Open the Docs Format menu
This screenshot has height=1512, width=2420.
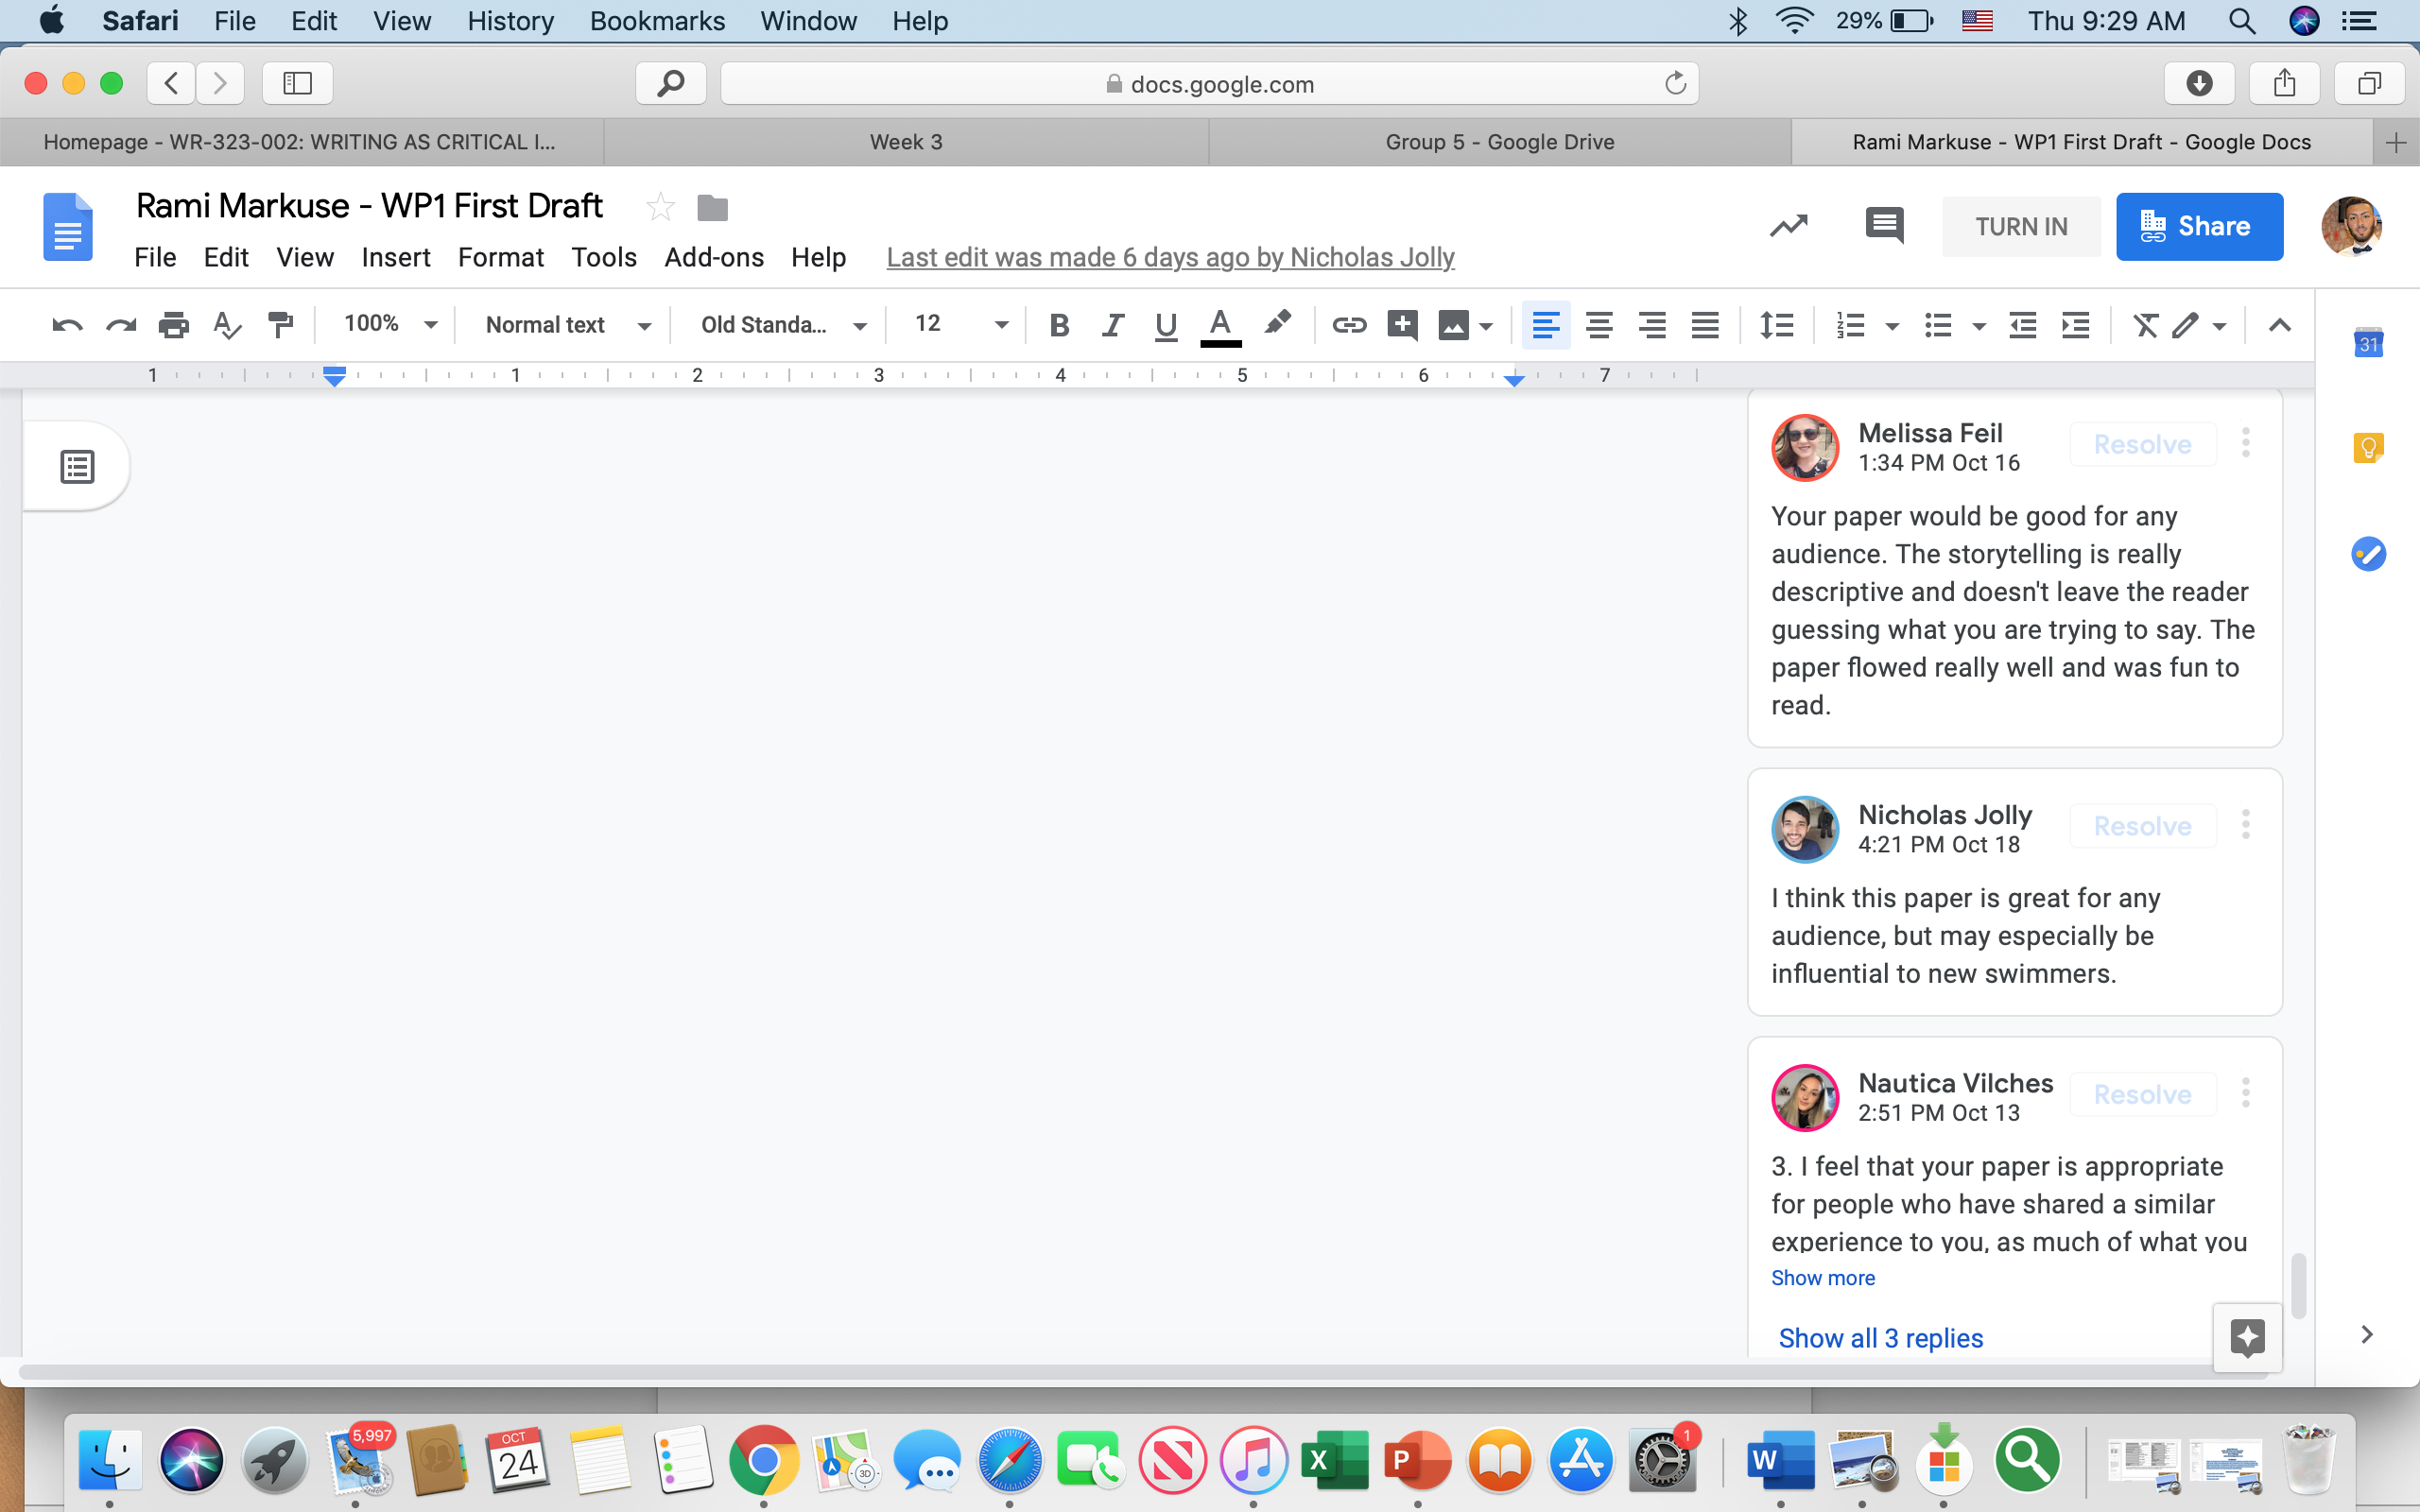tap(501, 257)
